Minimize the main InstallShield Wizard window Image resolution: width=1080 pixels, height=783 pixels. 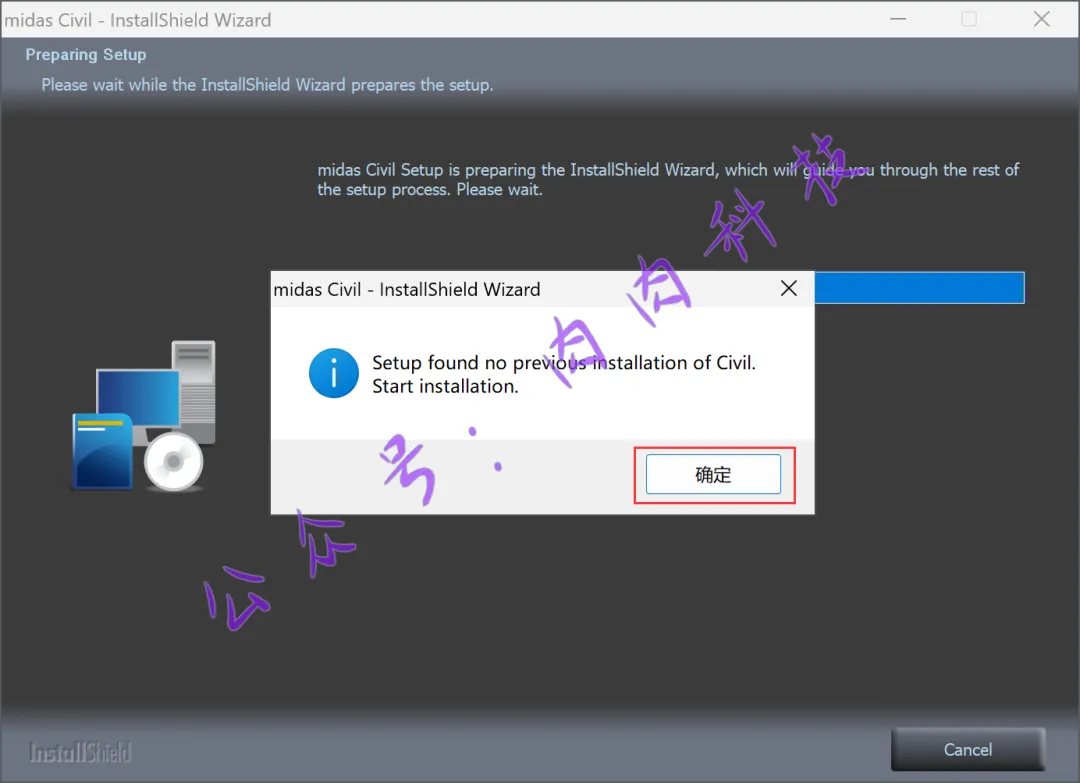[x=898, y=19]
